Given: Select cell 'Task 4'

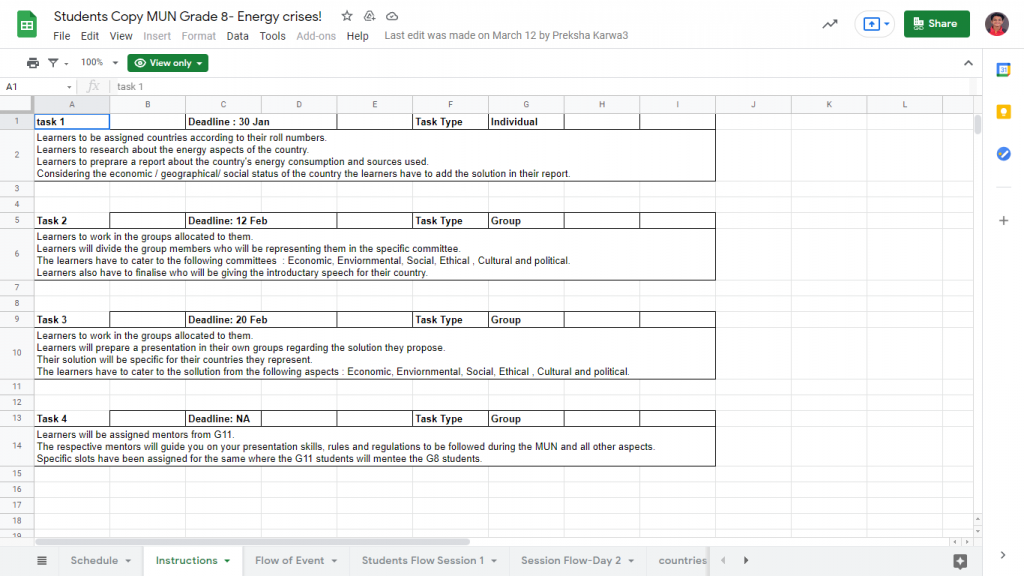Looking at the screenshot, I should pos(72,419).
